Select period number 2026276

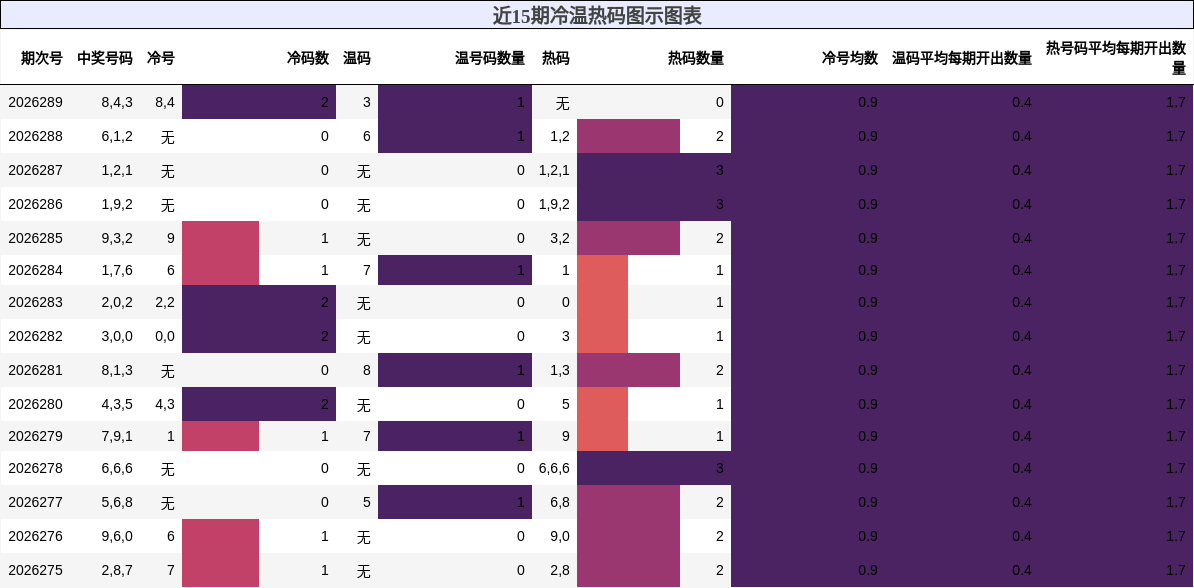pyautogui.click(x=35, y=535)
